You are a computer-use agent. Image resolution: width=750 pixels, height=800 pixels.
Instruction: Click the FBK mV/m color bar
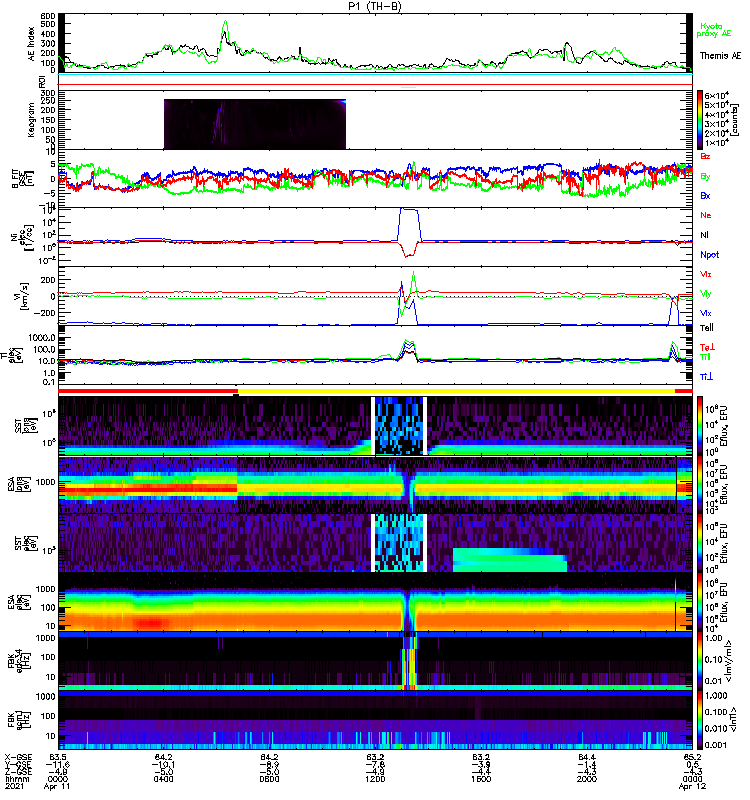[x=700, y=661]
